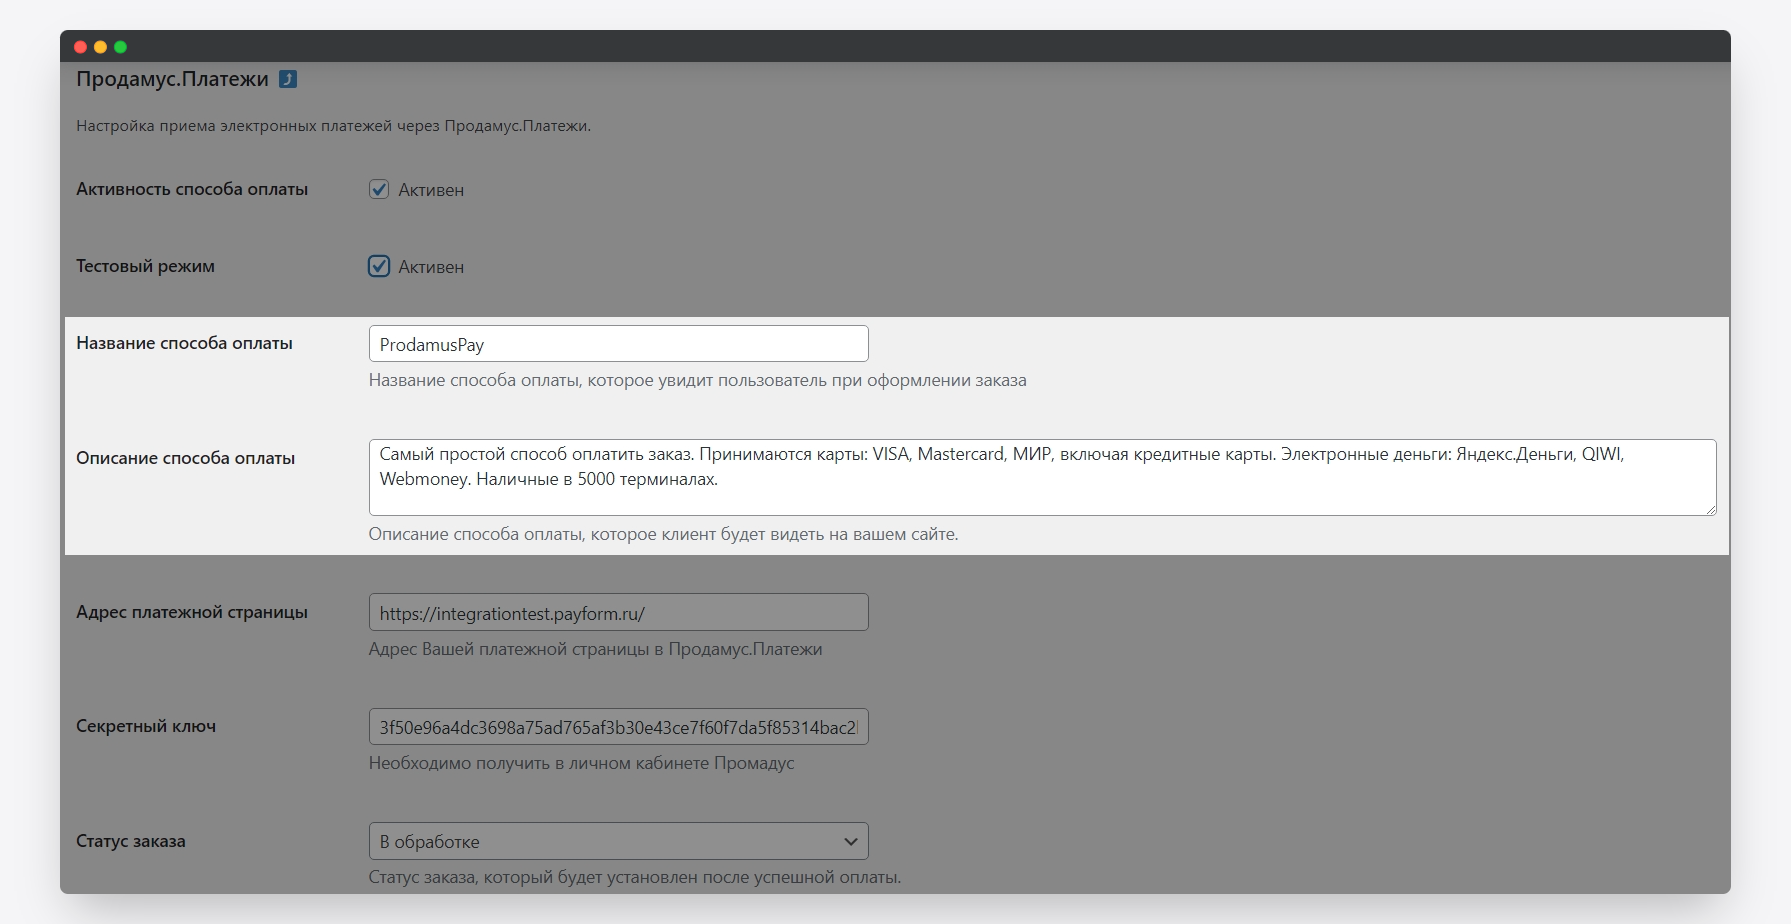1791x924 pixels.
Task: Click the green maximize window button
Action: point(121,47)
